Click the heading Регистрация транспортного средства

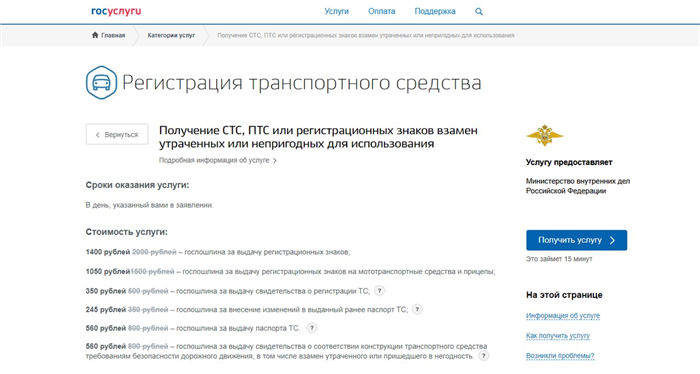click(302, 83)
